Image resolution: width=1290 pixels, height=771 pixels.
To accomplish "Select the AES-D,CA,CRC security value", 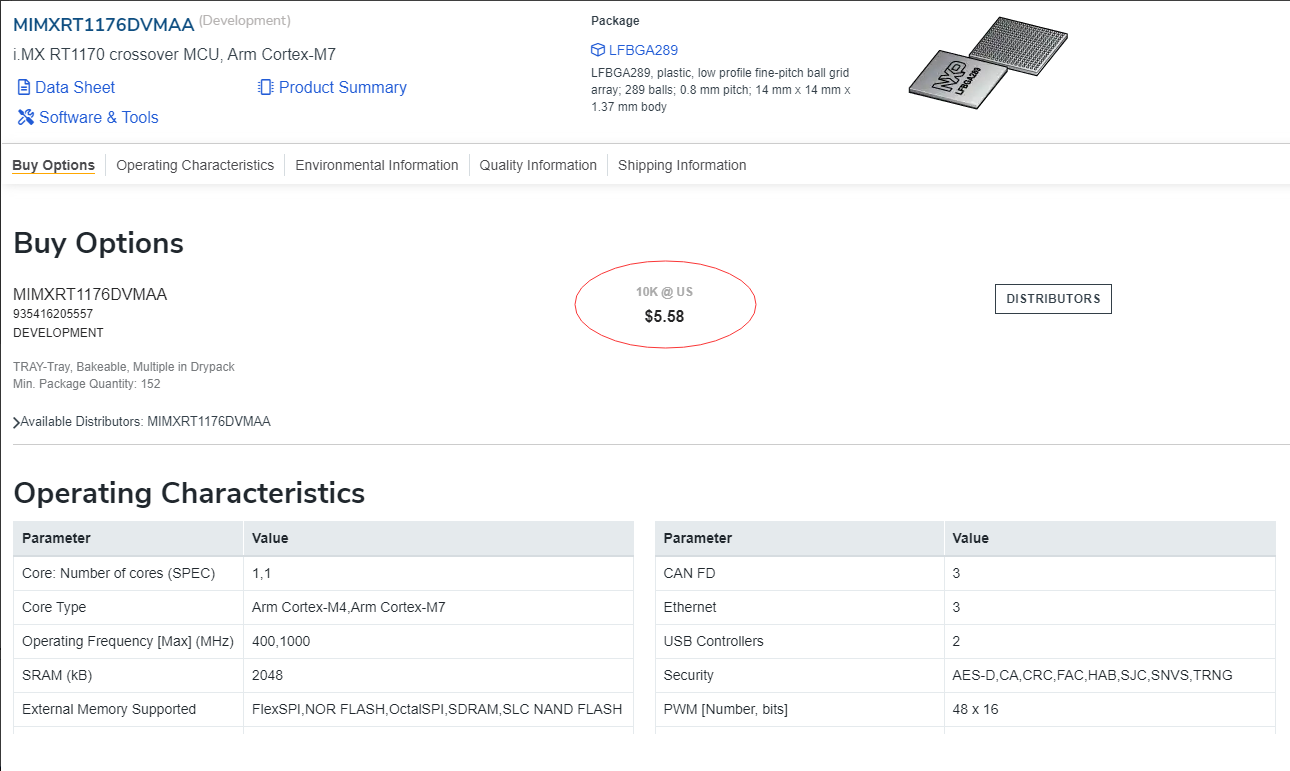I will coord(1092,675).
